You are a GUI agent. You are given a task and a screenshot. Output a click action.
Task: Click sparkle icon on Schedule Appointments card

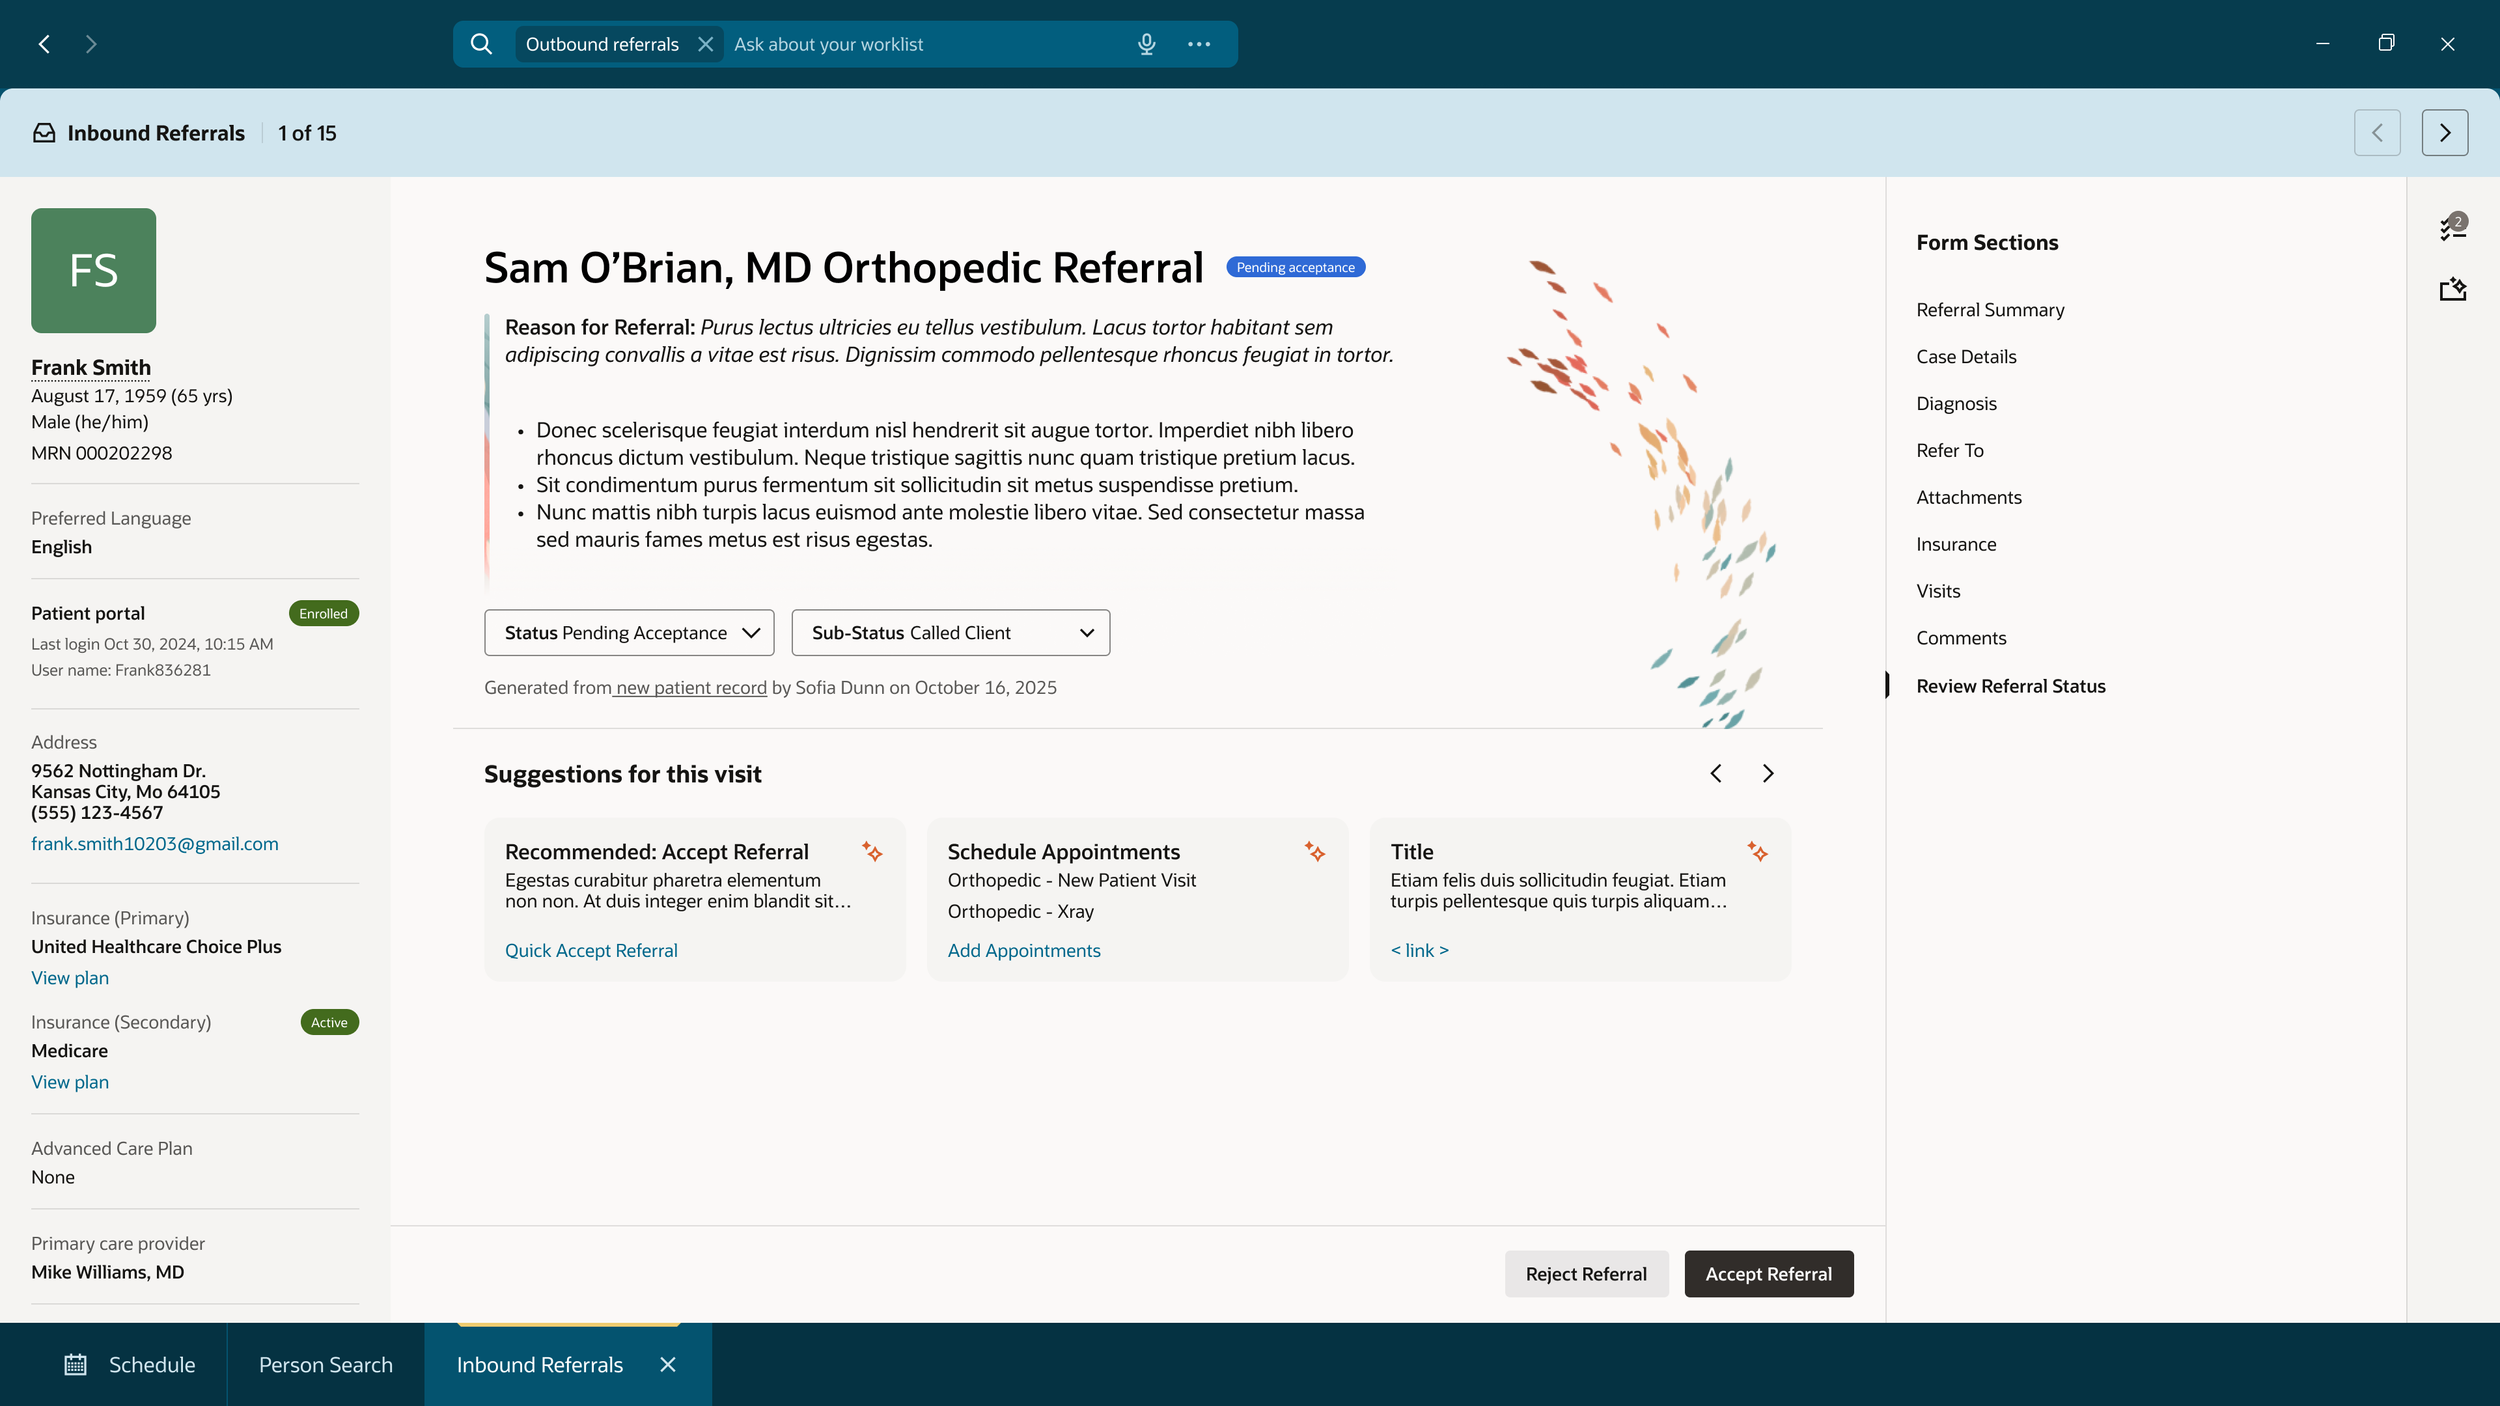click(x=1314, y=851)
